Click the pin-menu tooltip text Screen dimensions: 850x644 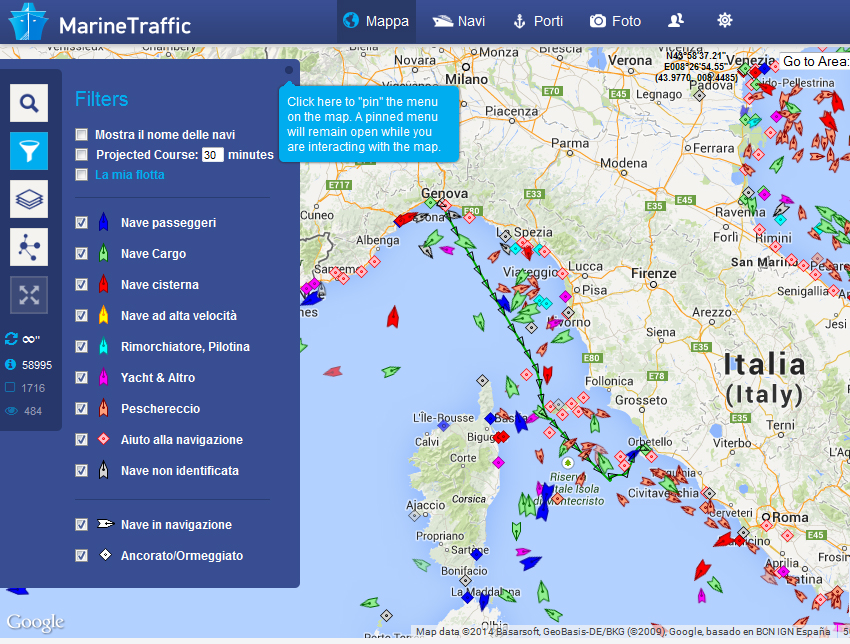tap(363, 124)
